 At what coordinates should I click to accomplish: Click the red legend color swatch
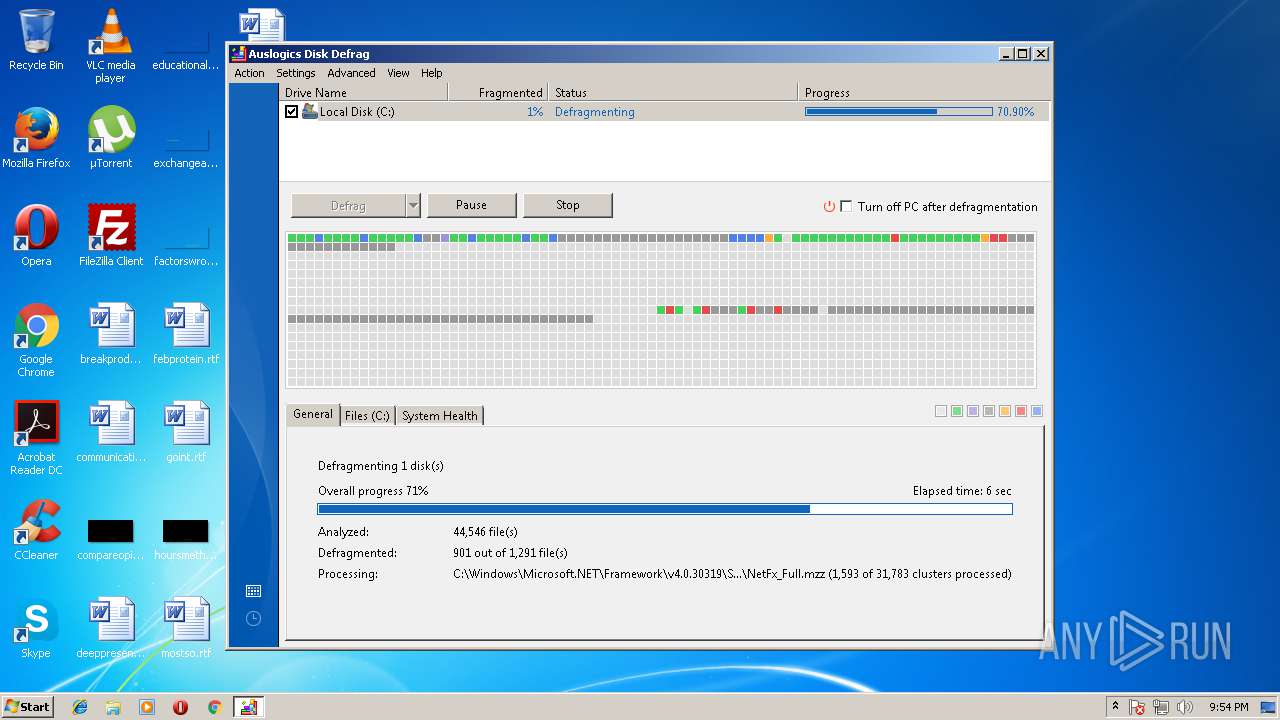(x=1021, y=411)
